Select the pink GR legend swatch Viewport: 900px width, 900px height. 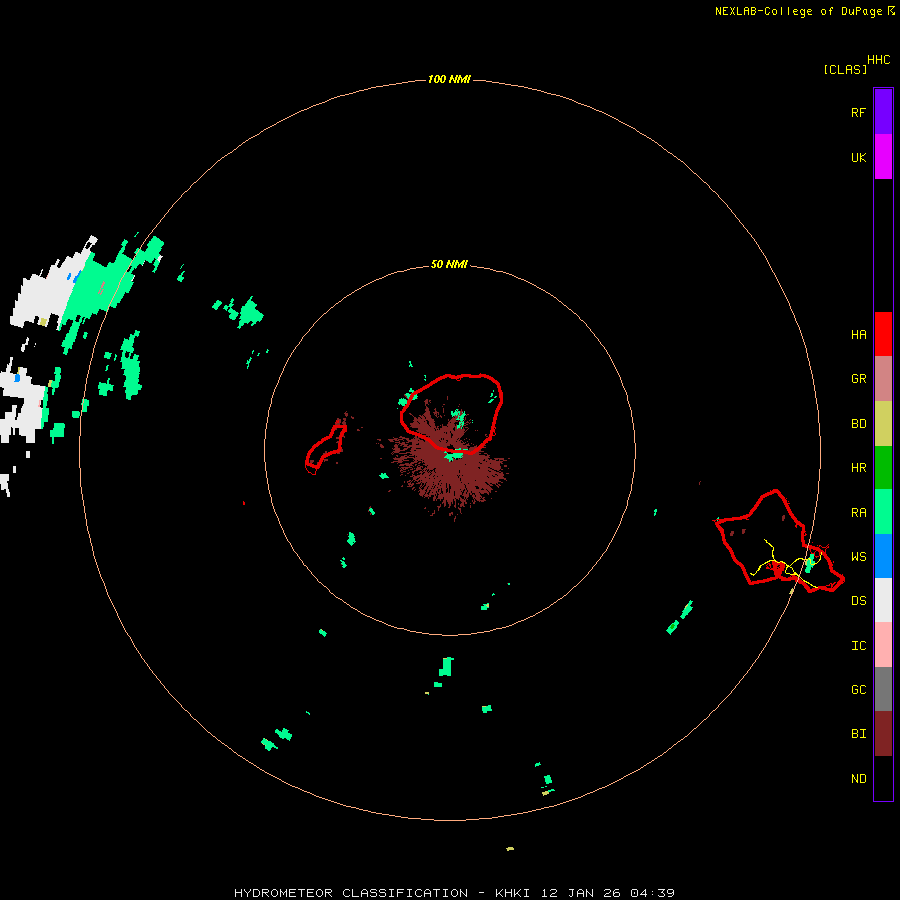point(883,379)
